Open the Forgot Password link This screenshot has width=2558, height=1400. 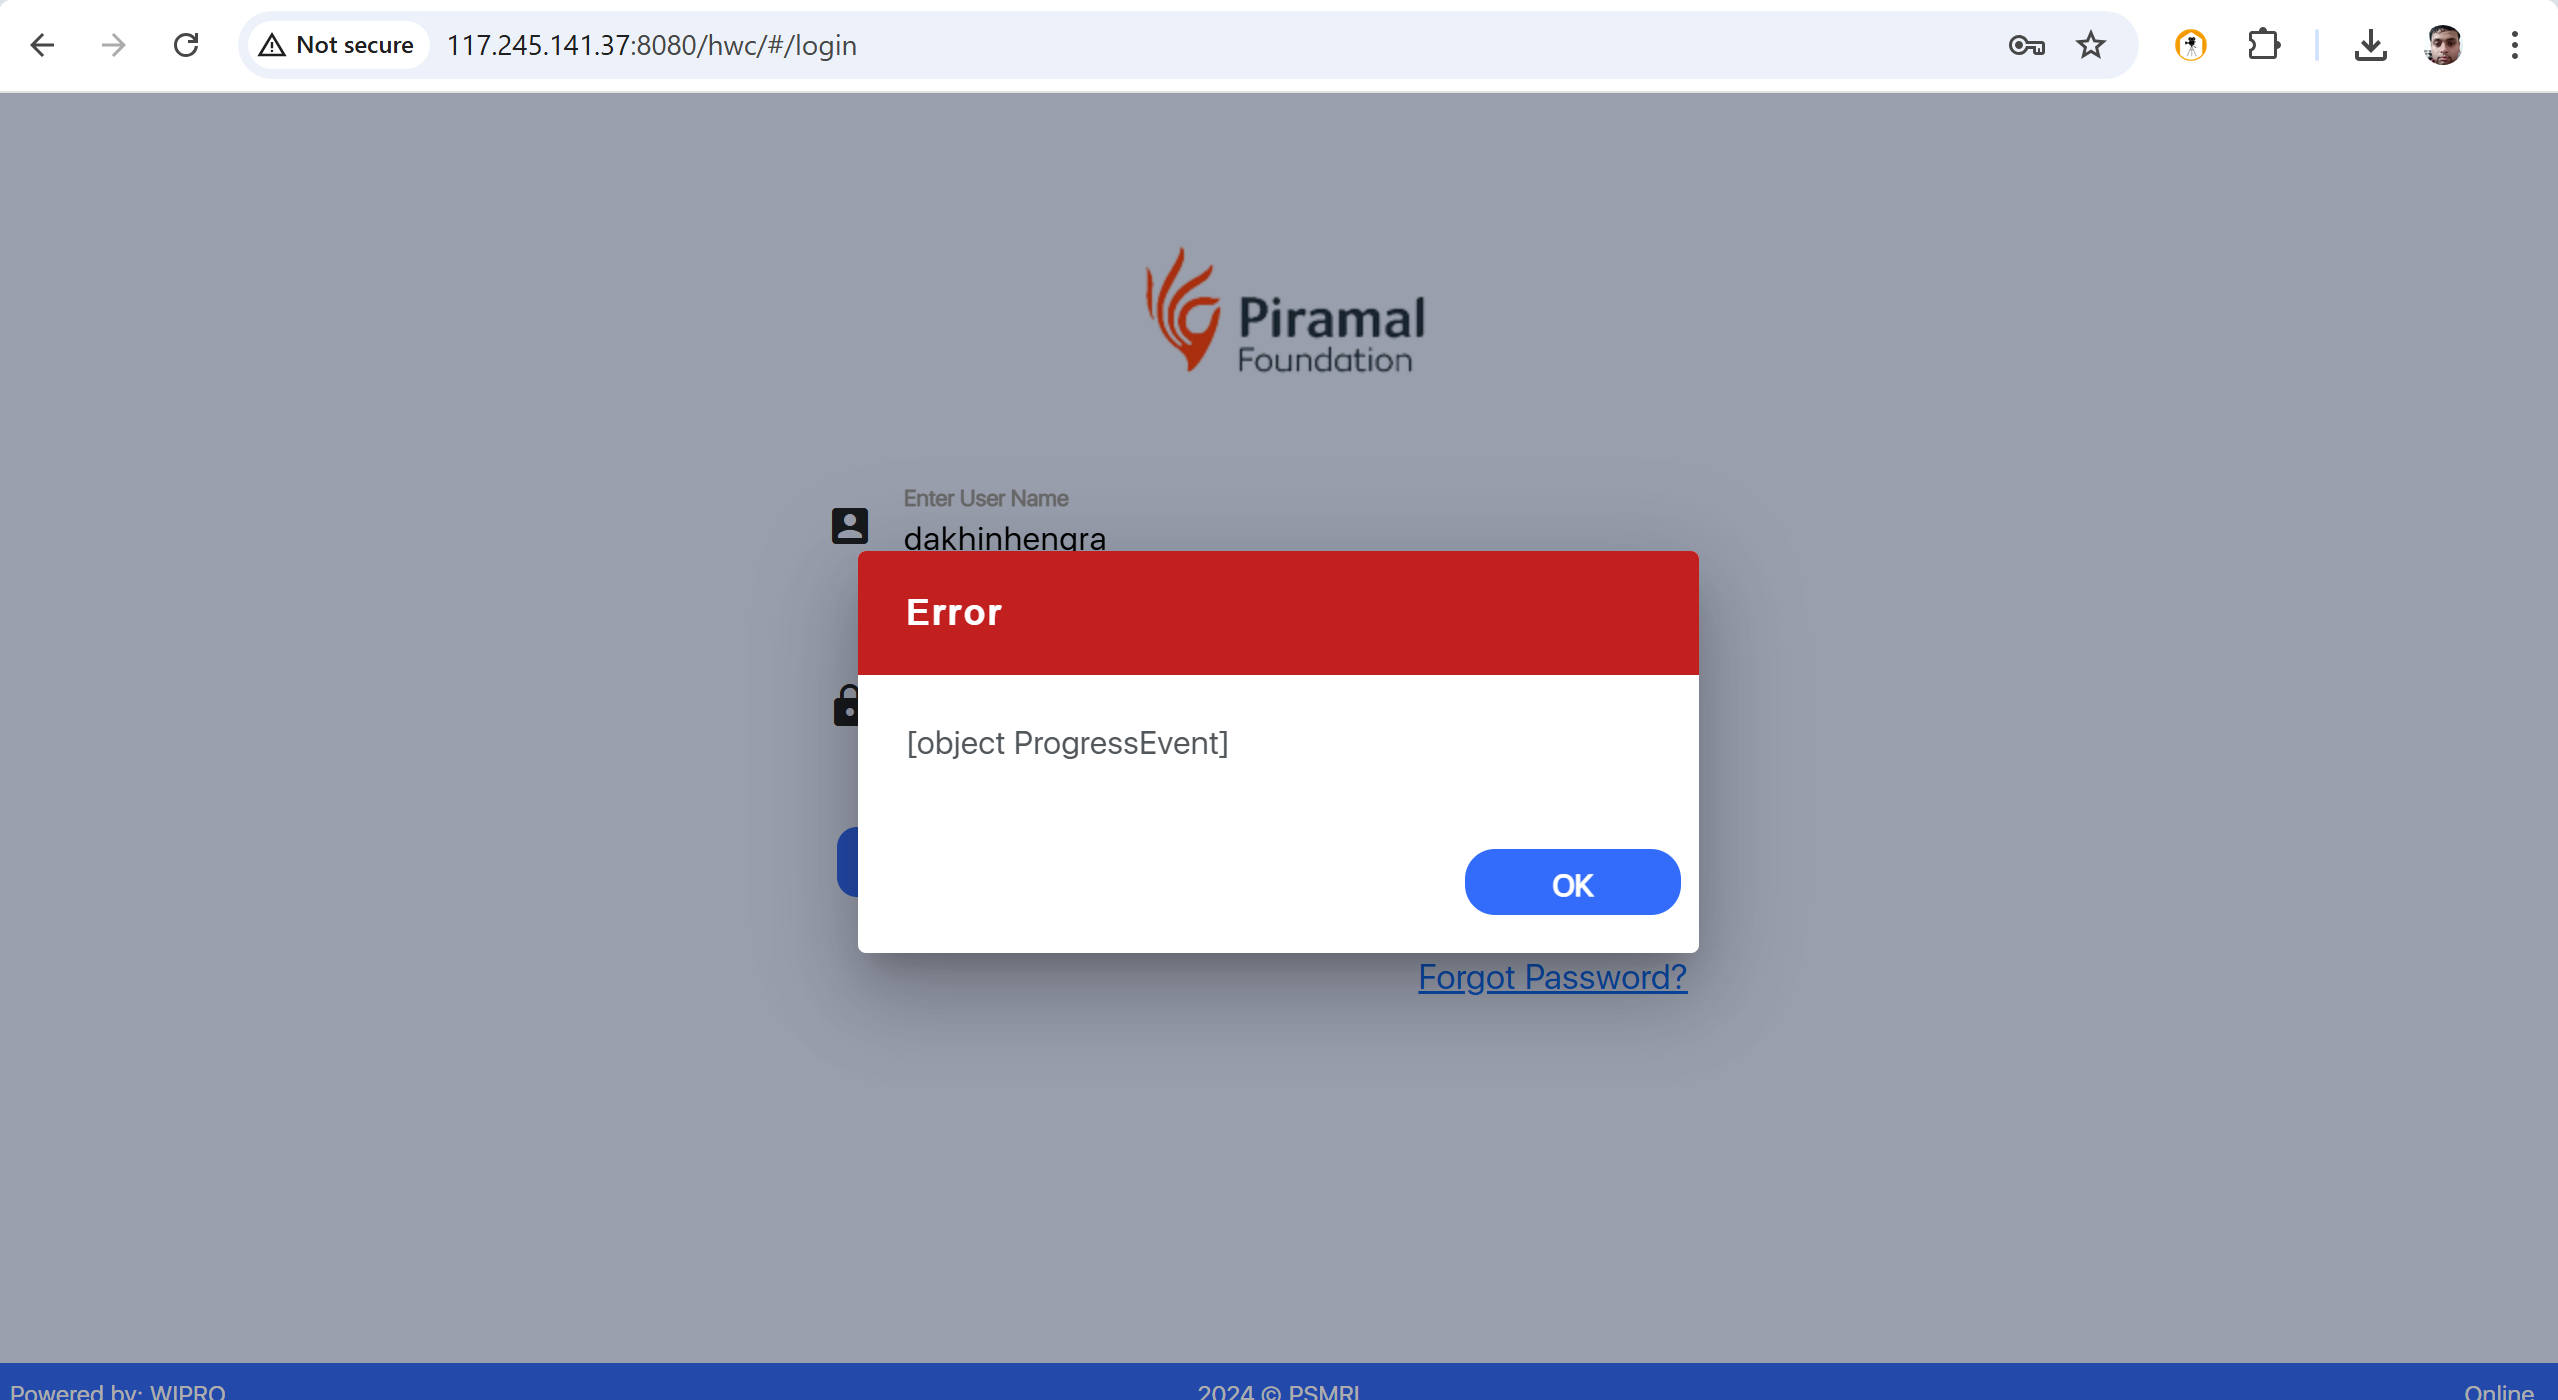pos(1552,977)
